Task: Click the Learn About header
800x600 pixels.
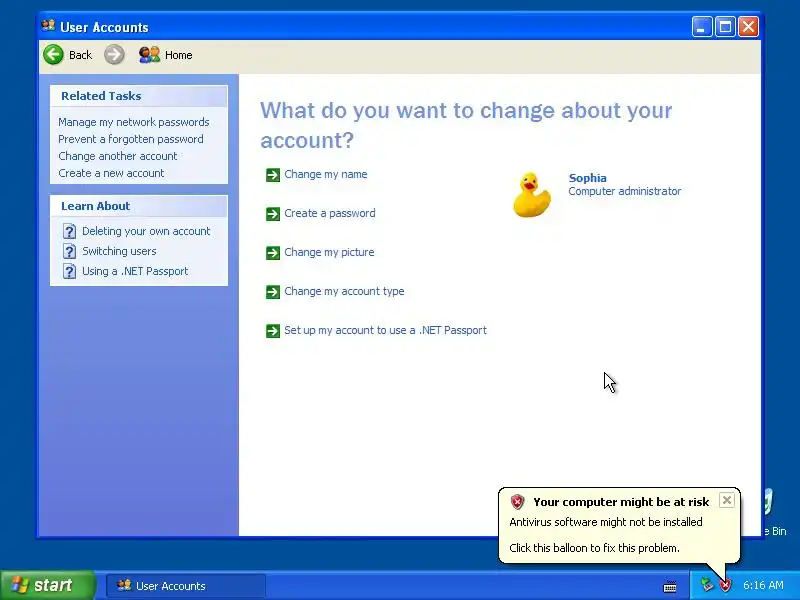Action: click(139, 206)
